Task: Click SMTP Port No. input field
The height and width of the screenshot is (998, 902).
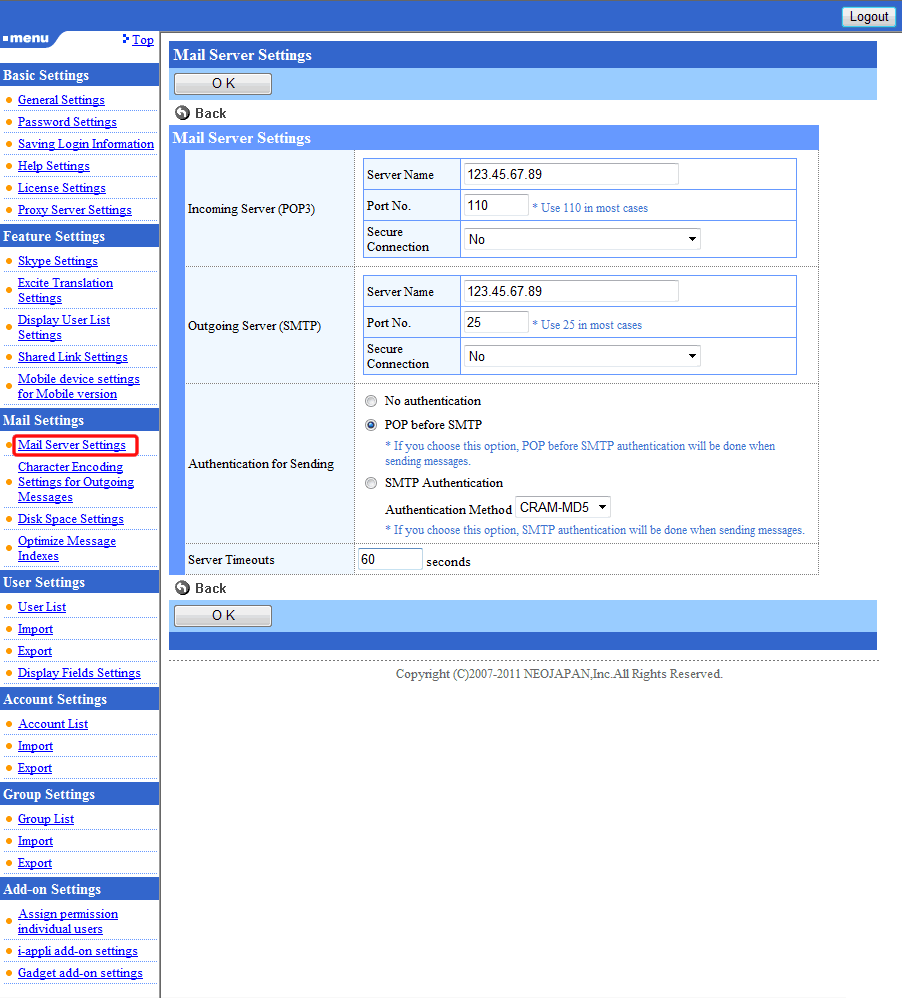Action: pos(496,323)
